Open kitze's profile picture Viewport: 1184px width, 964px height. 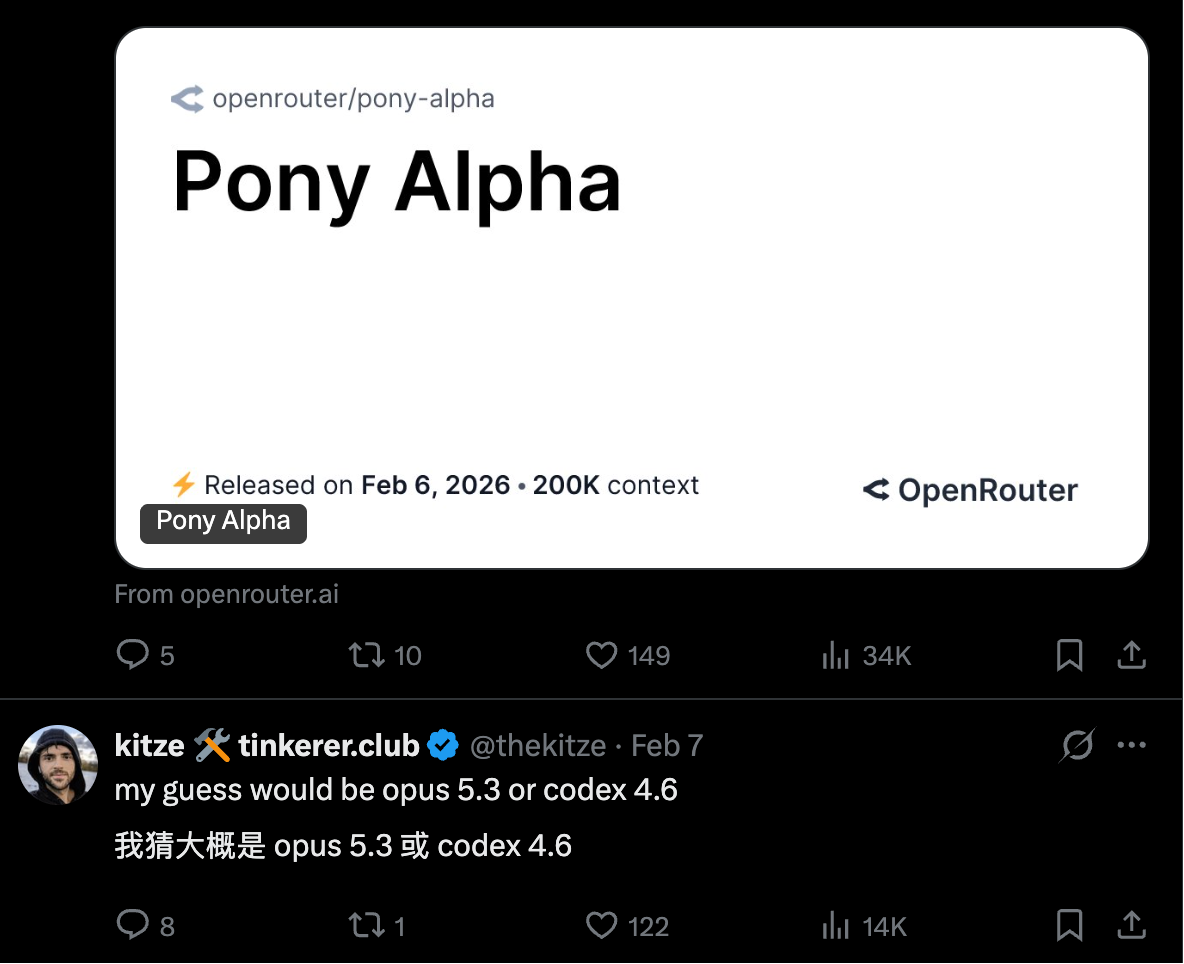57,764
